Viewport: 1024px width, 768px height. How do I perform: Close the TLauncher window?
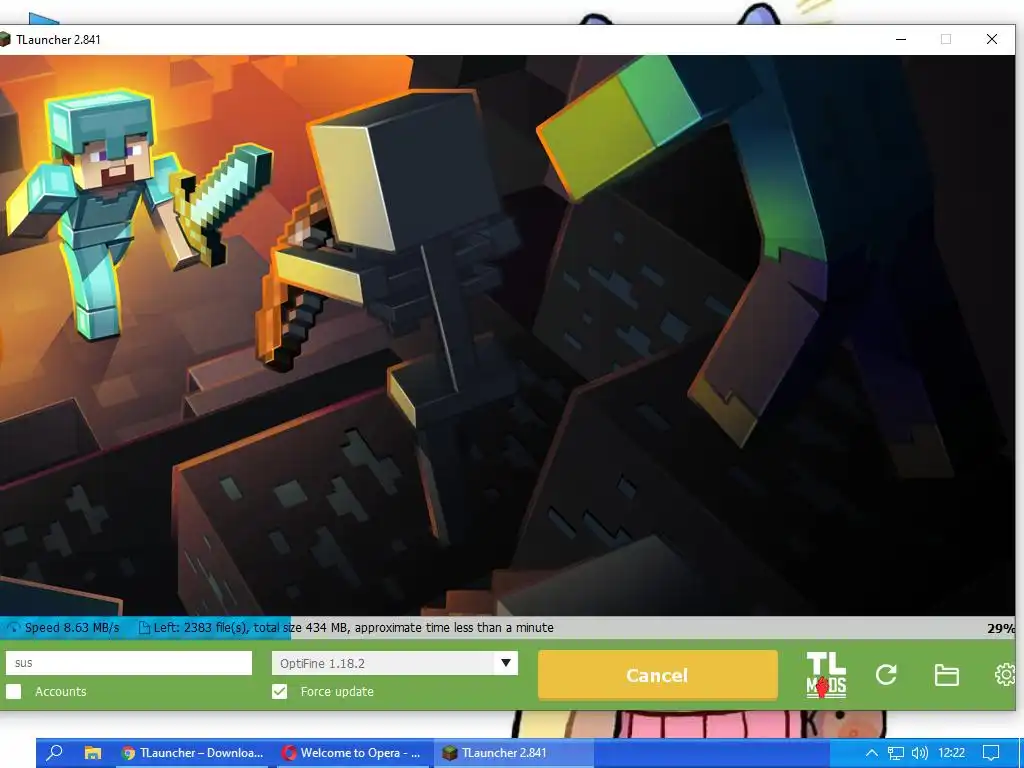[x=992, y=39]
